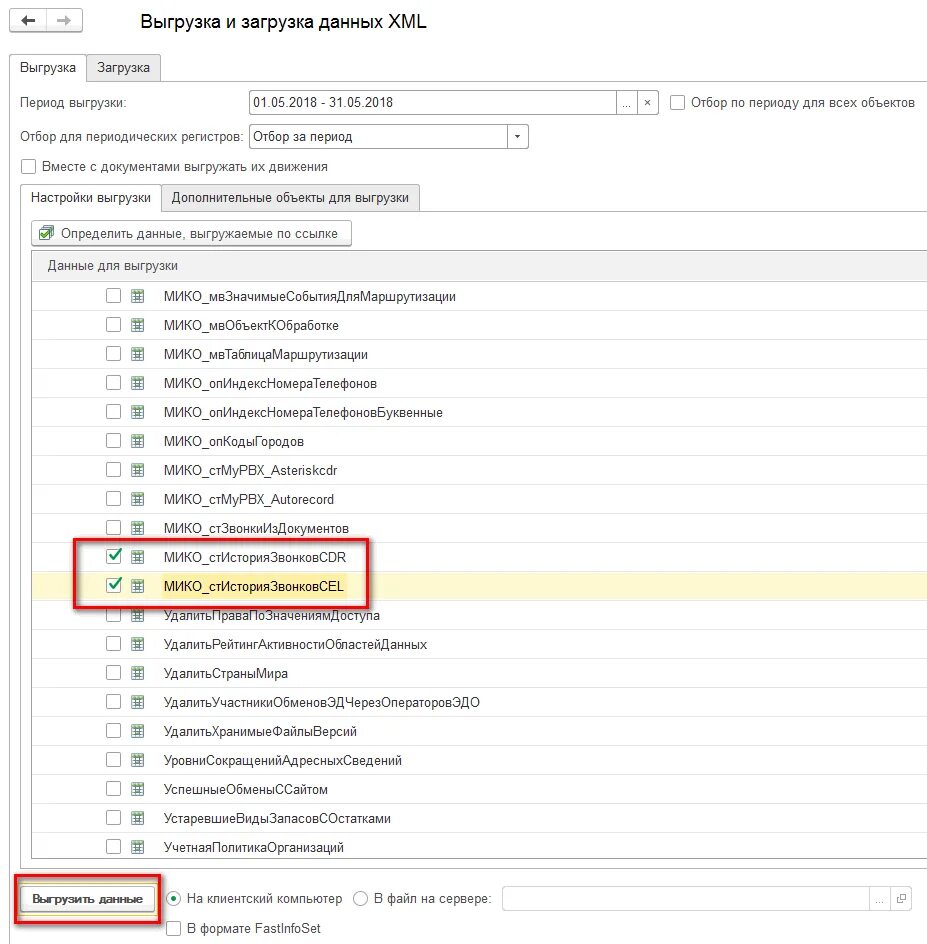Open 'Отбор для периодических регистров' dropdown arrow

[517, 137]
